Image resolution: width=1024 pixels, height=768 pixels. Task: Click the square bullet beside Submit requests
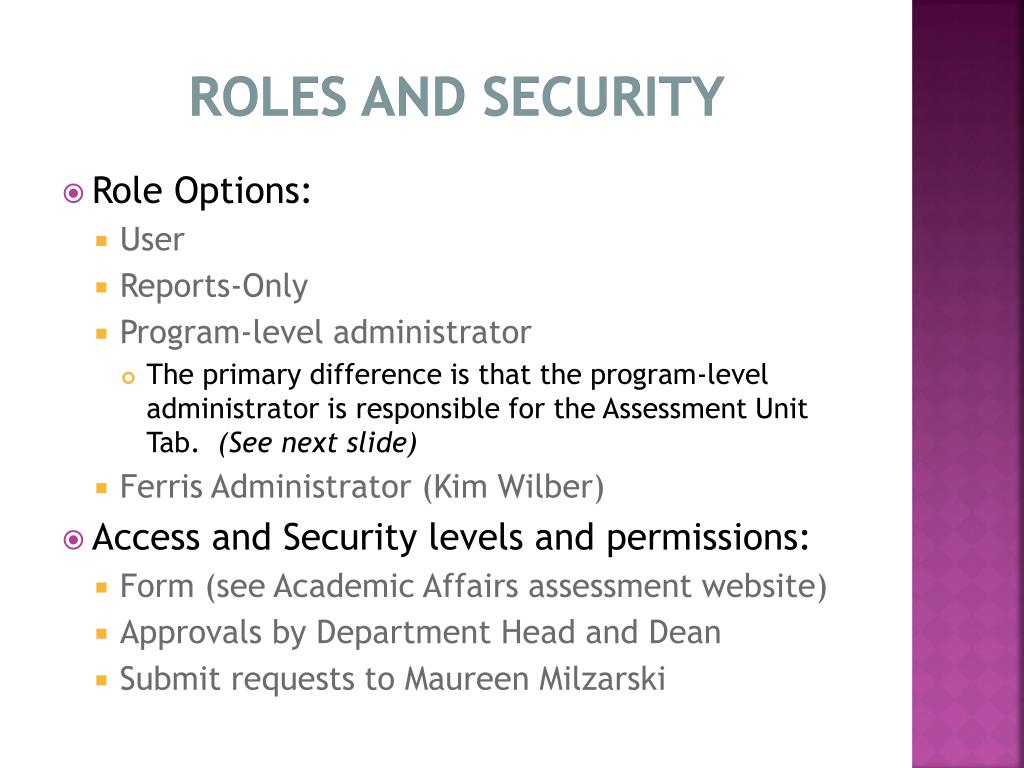tap(101, 680)
